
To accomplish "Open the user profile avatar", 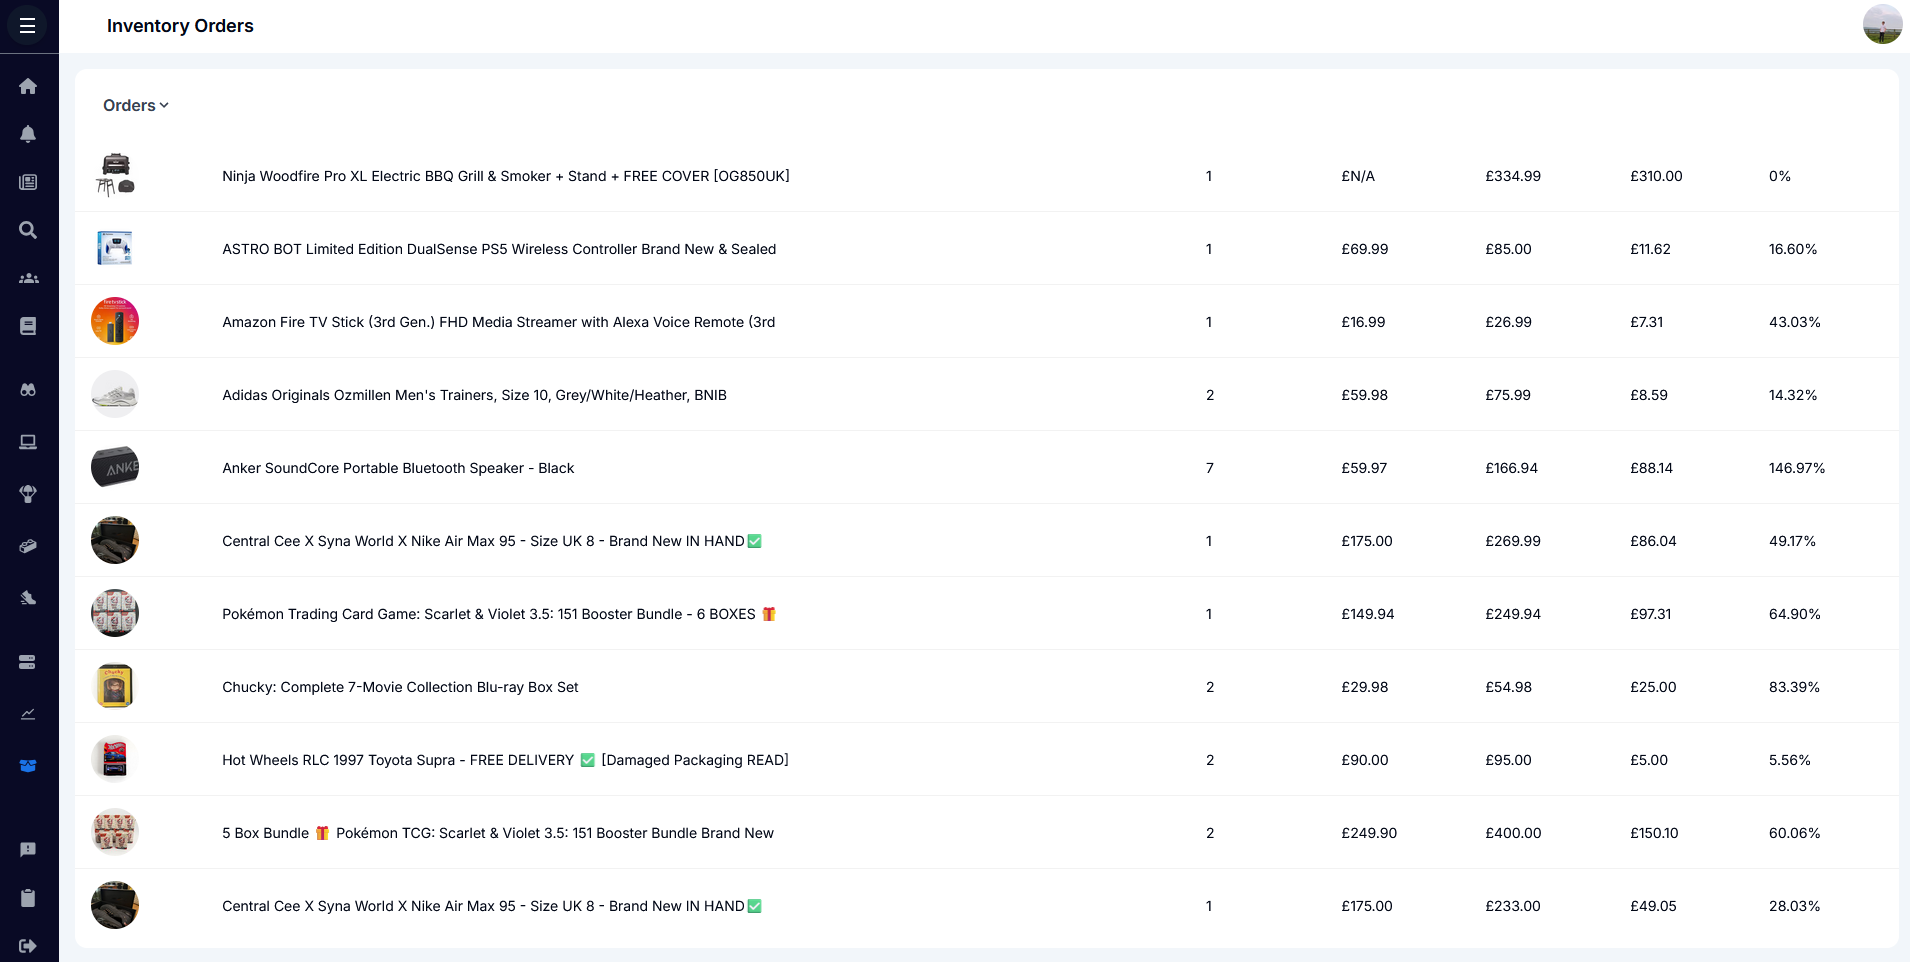I will [x=1882, y=24].
